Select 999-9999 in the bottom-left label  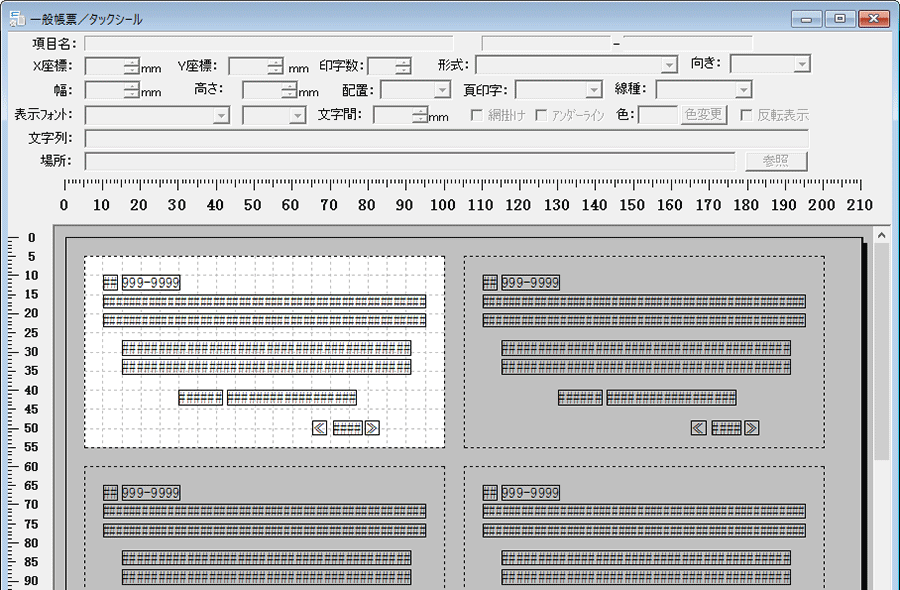pyautogui.click(x=151, y=492)
